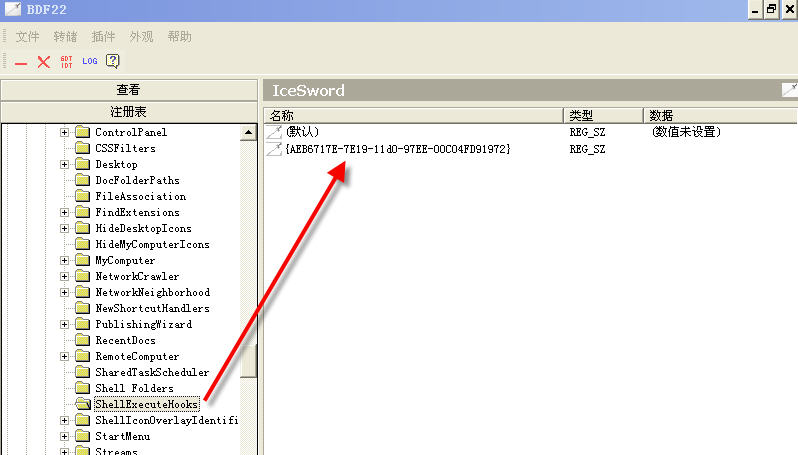Open the 文件 menu
This screenshot has width=798, height=455.
click(27, 37)
